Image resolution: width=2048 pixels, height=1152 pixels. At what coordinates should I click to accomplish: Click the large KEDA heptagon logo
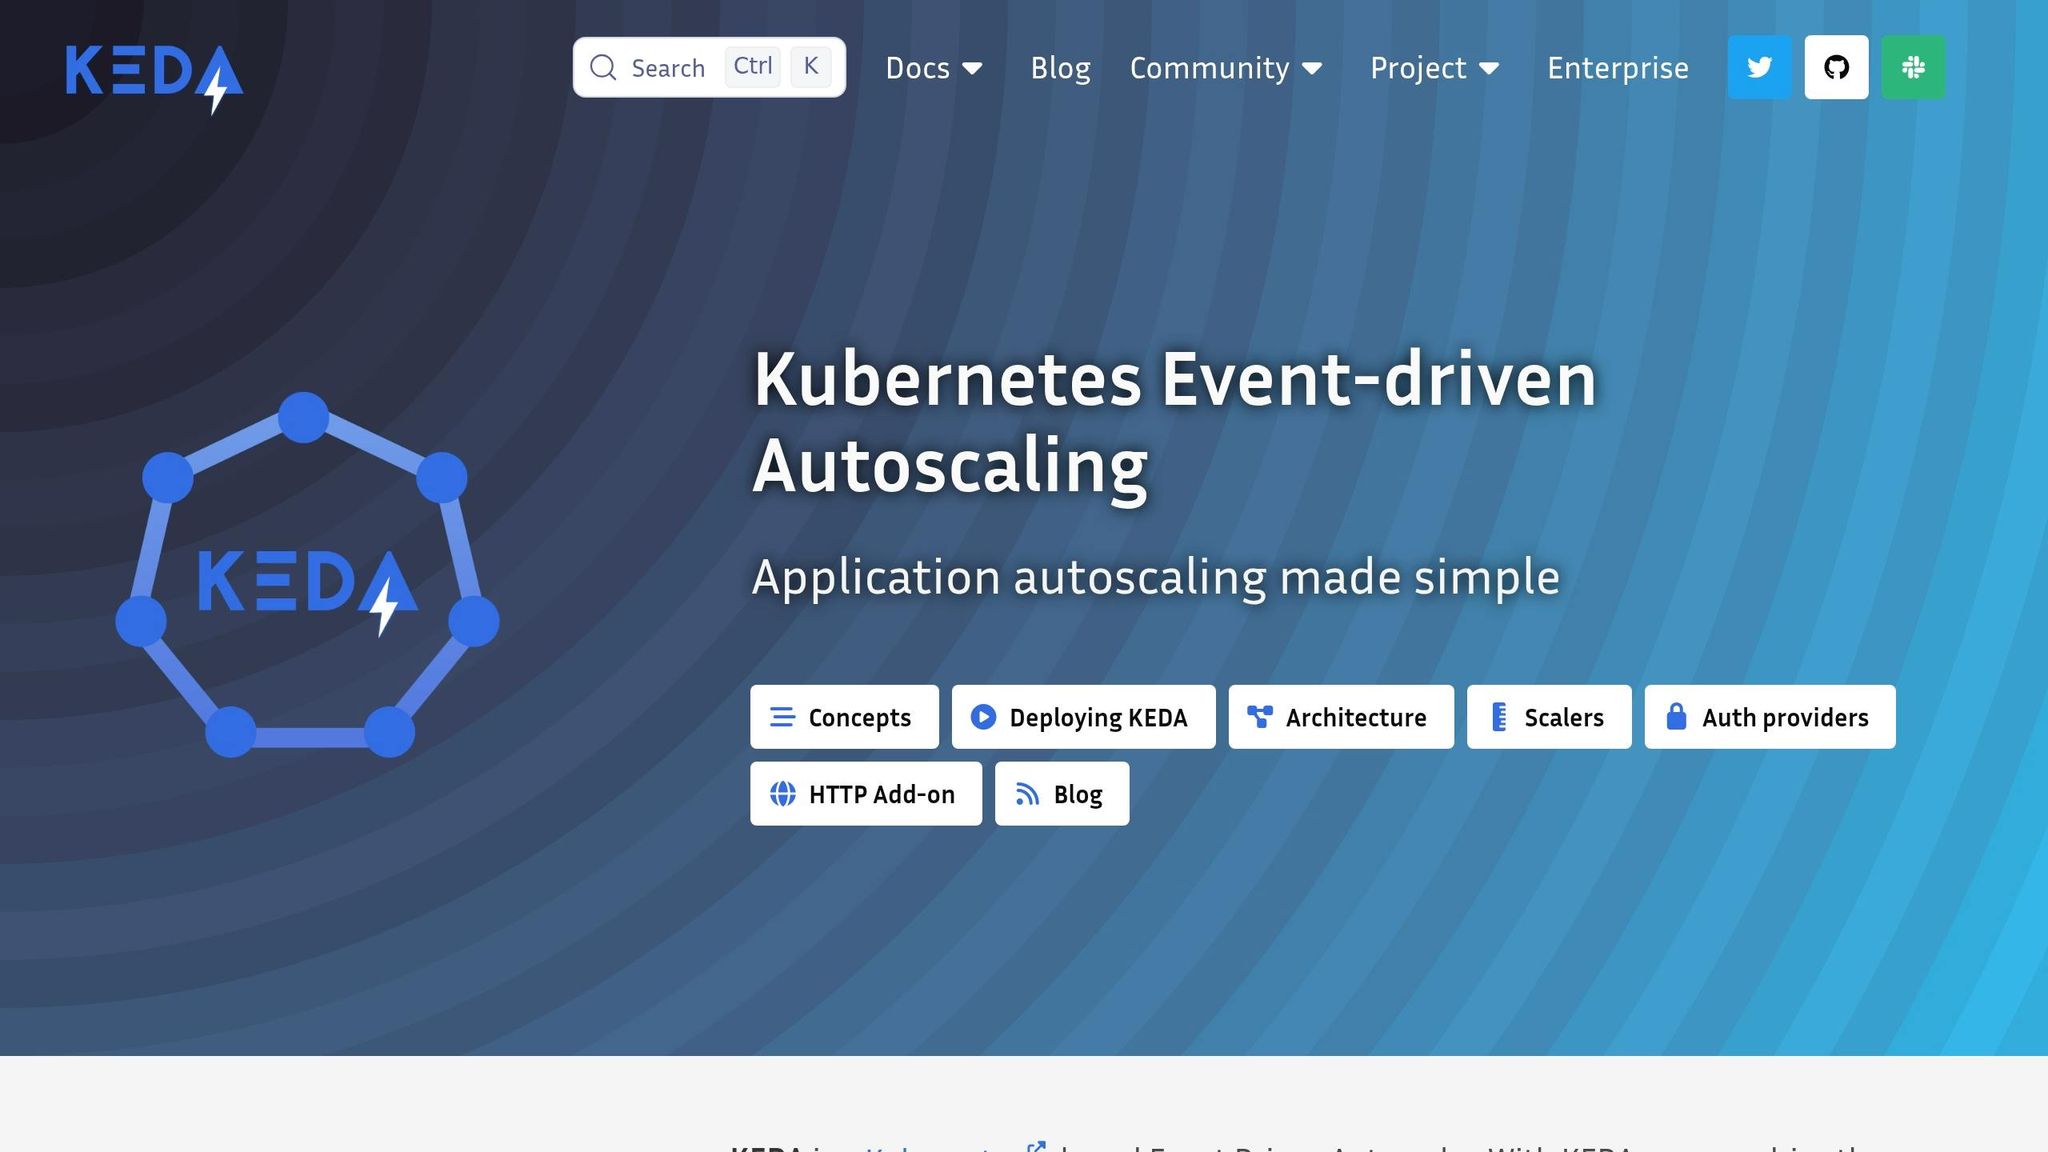click(307, 575)
